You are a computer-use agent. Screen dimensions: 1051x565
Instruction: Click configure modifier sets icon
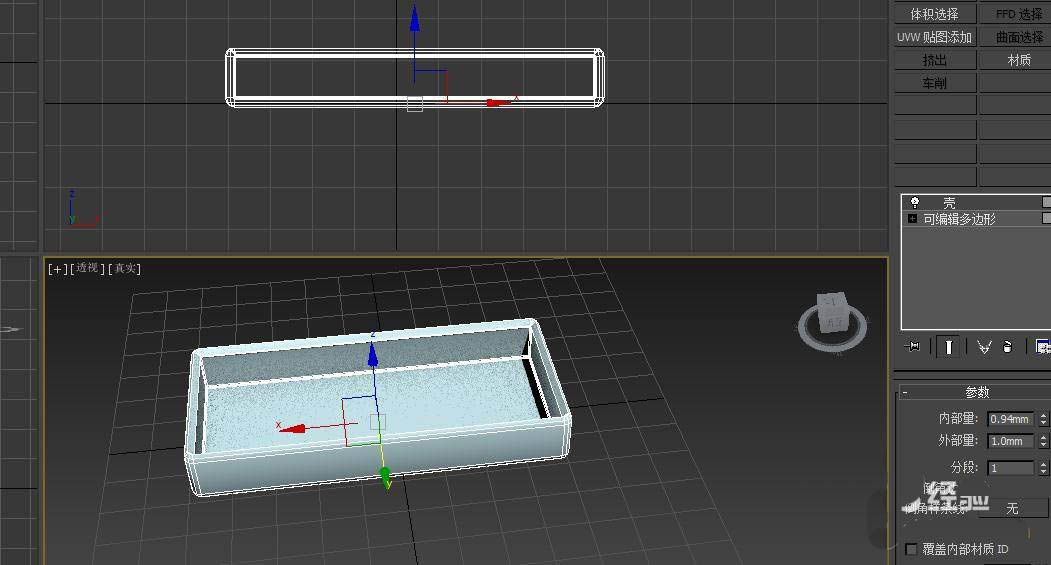coord(1043,347)
